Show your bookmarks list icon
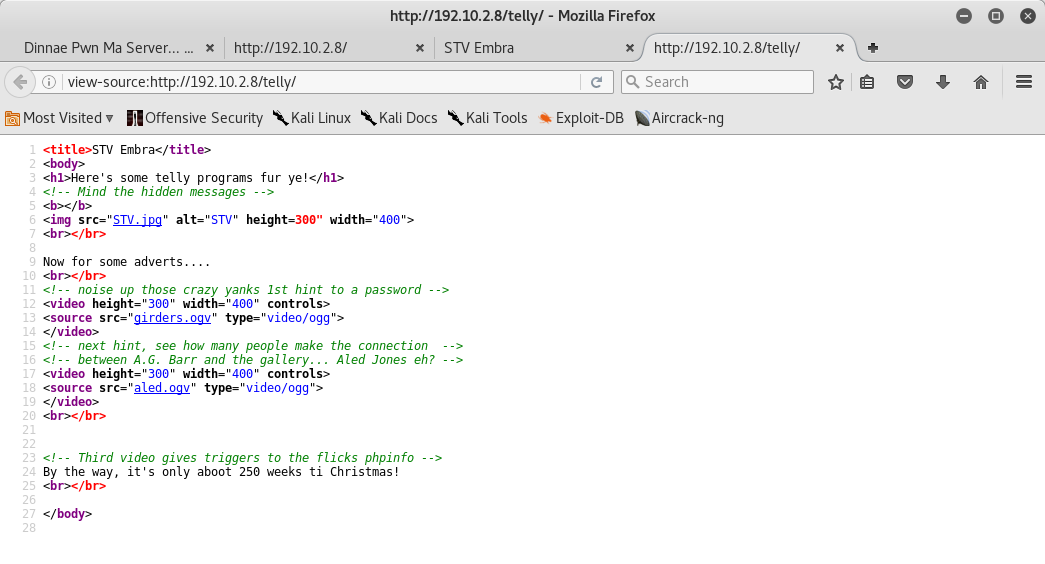1045x564 pixels. [868, 82]
